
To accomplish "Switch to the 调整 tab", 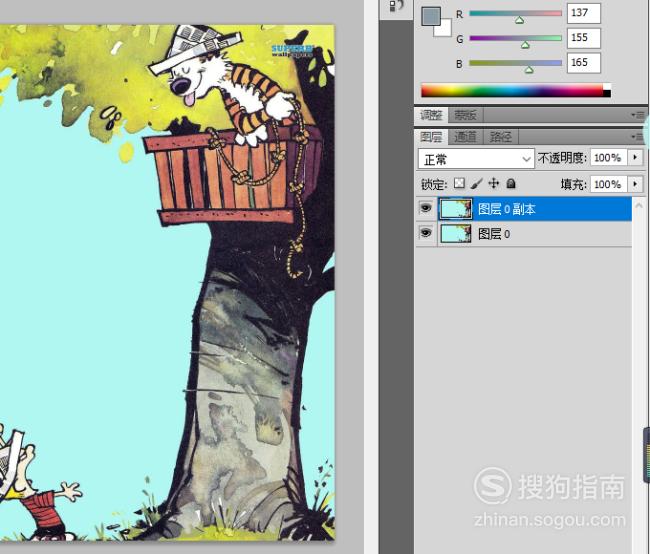I will coord(431,115).
